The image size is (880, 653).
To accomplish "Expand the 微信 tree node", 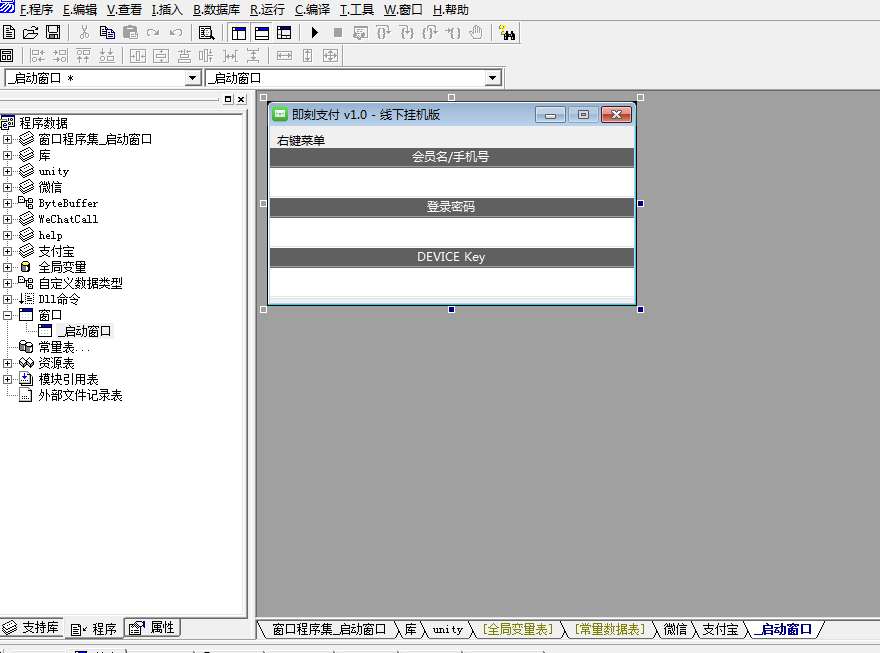I will [x=8, y=187].
